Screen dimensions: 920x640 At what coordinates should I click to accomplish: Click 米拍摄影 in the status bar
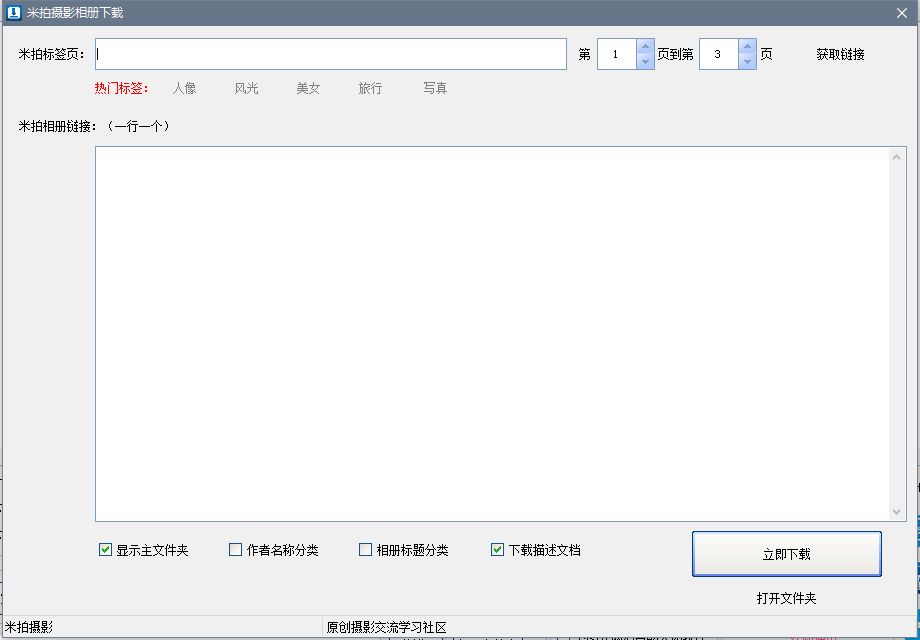coord(29,627)
